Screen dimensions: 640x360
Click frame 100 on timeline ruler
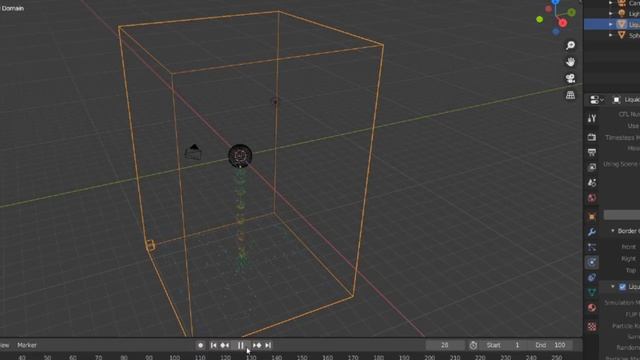[175, 358]
